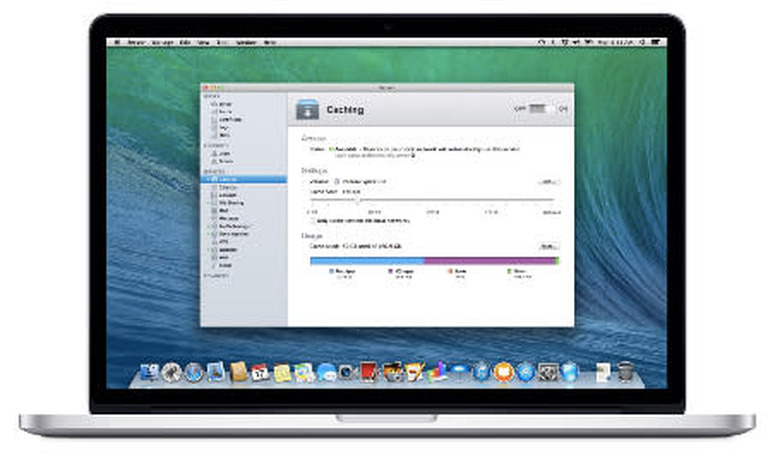Select Certificates in the sidebar
This screenshot has width=780, height=459.
230,119
